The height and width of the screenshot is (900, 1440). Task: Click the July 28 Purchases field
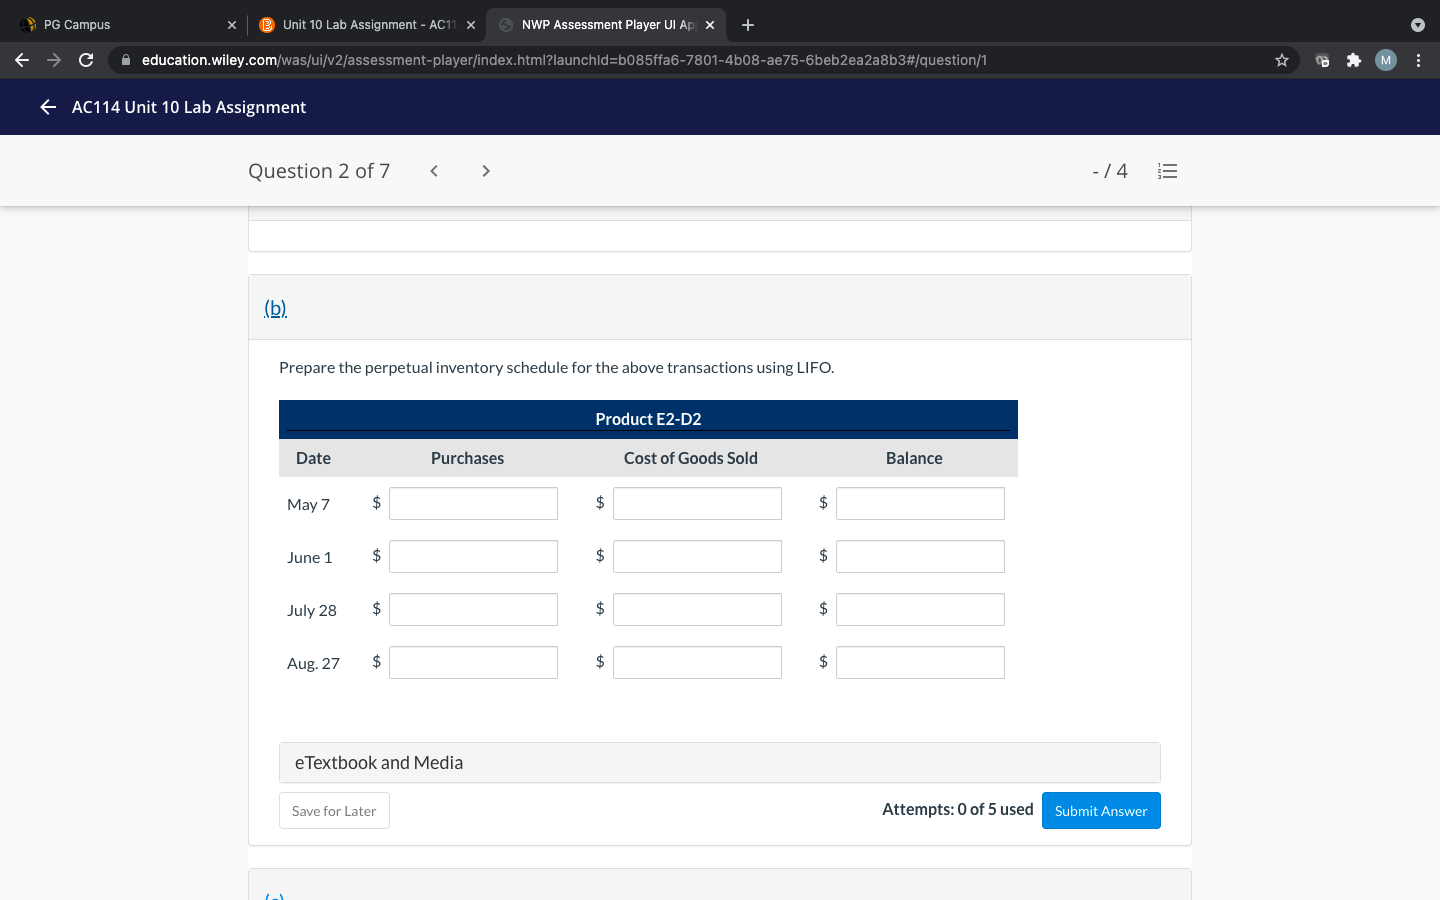pyautogui.click(x=473, y=610)
